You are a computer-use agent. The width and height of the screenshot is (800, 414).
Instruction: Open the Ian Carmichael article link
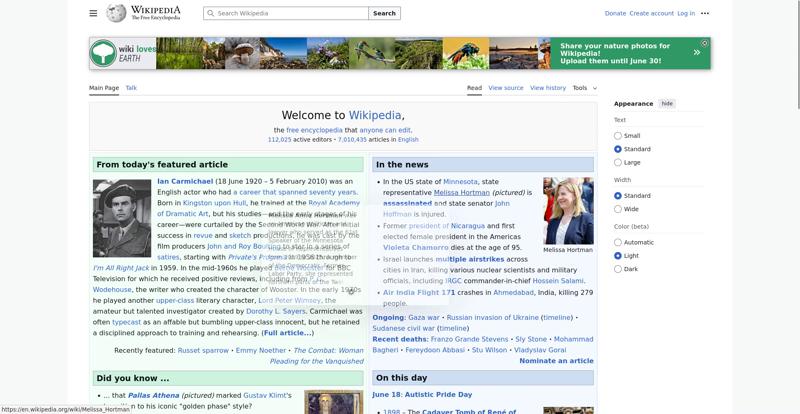185,181
